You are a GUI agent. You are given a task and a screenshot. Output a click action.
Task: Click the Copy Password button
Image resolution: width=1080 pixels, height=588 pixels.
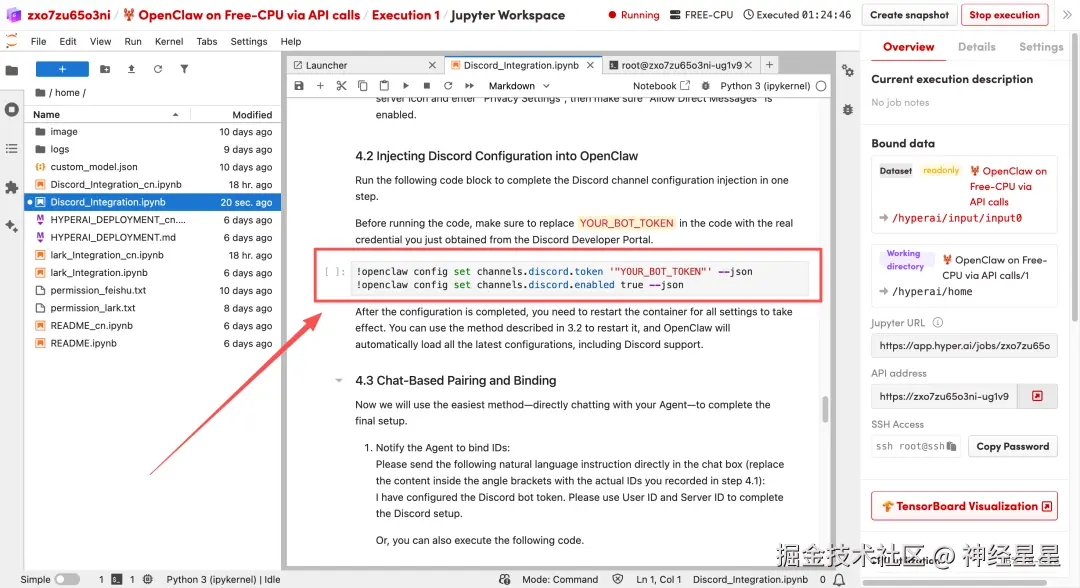click(x=1012, y=446)
